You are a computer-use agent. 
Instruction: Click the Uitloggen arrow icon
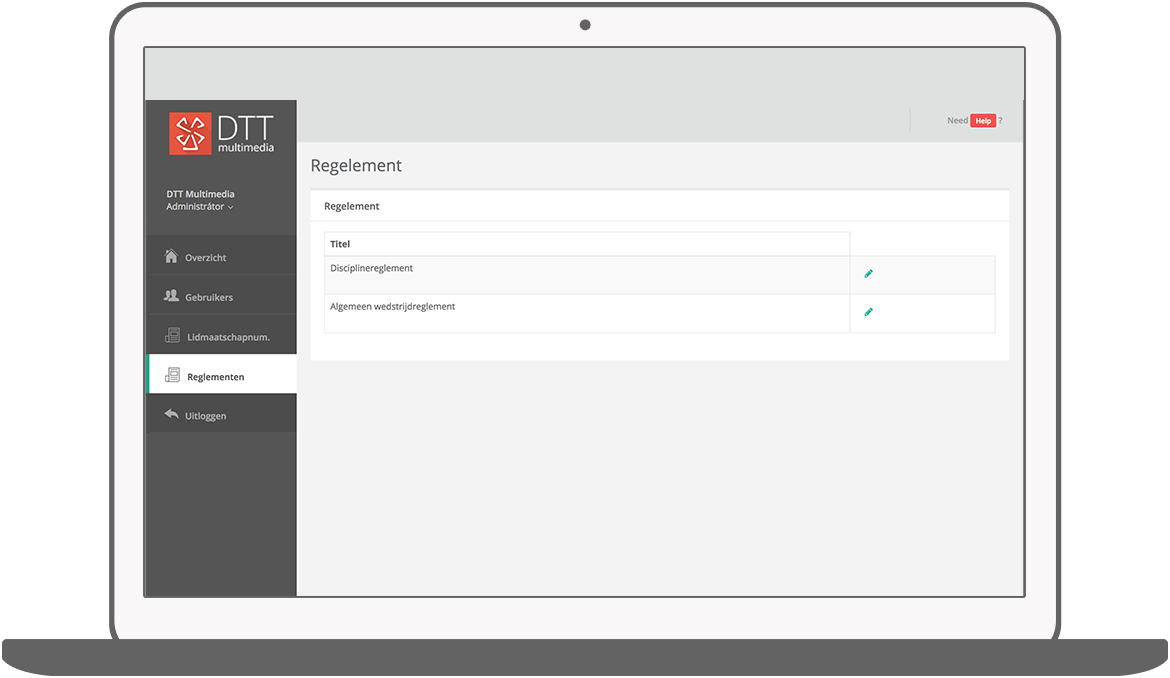172,414
